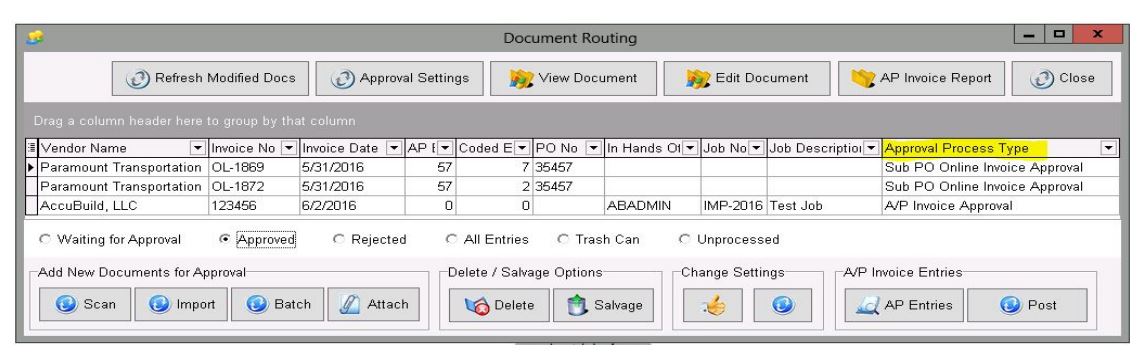This screenshot has width=1148, height=362.
Task: Open the AP E column filter dropdown
Action: tap(444, 149)
